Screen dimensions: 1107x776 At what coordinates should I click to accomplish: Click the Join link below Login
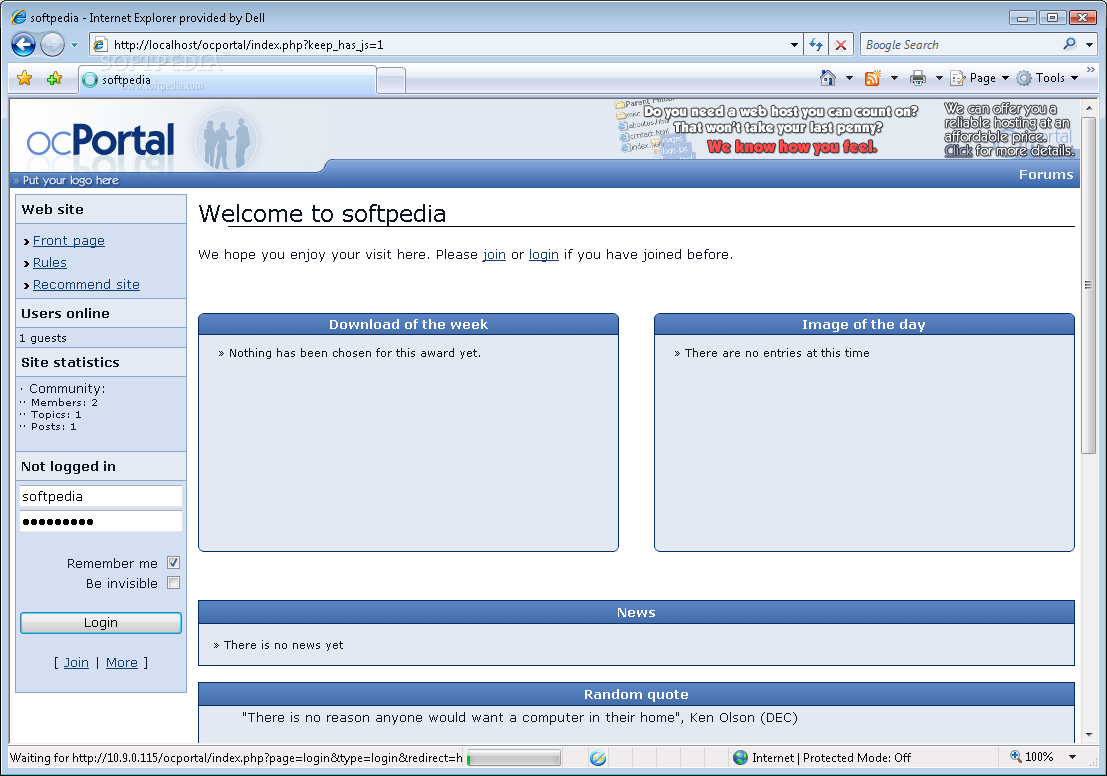tap(76, 662)
